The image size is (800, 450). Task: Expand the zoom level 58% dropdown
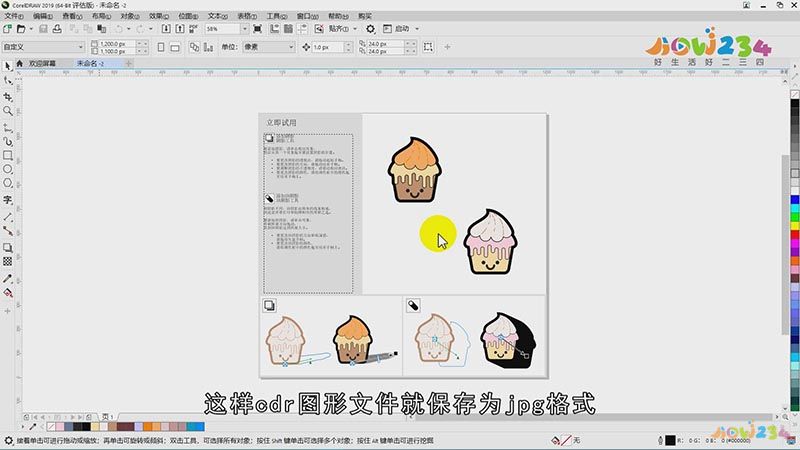click(x=244, y=29)
